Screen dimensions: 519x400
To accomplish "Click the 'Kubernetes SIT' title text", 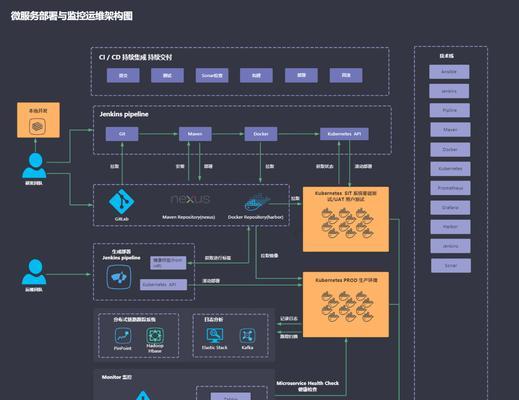I will pyautogui.click(x=346, y=196).
